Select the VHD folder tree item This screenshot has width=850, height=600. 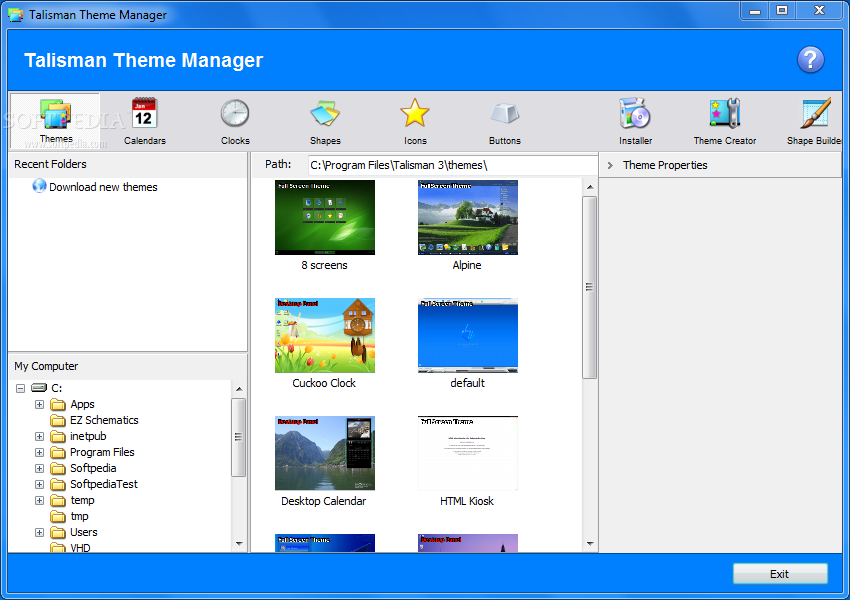point(80,547)
